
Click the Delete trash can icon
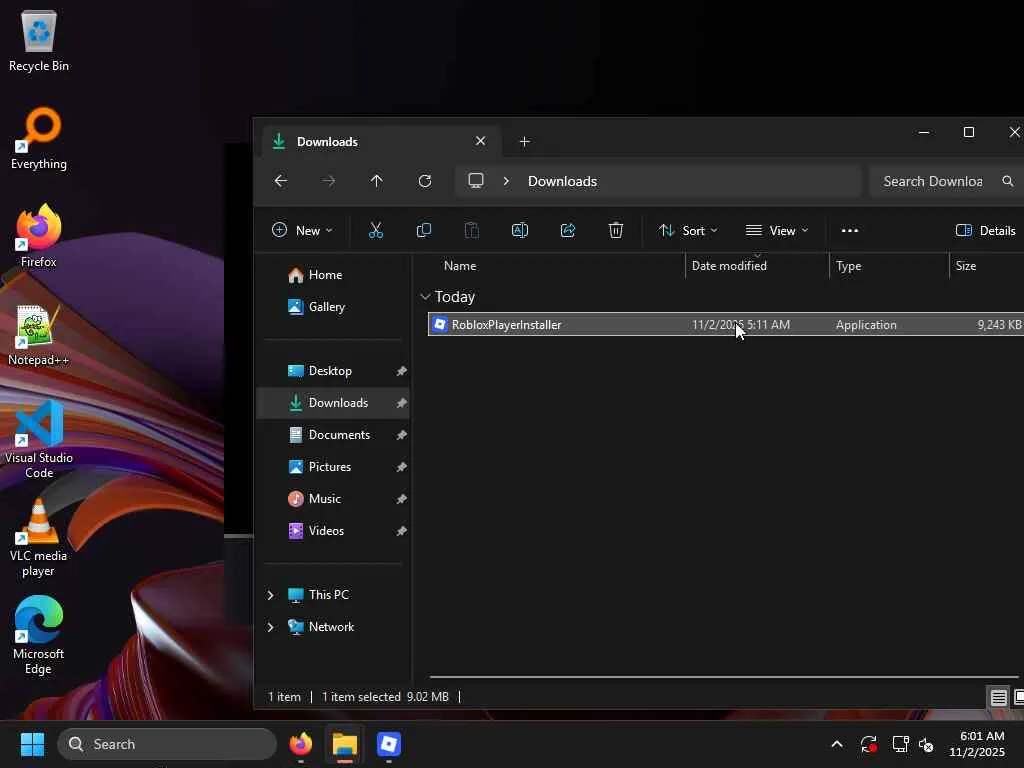pyautogui.click(x=616, y=231)
